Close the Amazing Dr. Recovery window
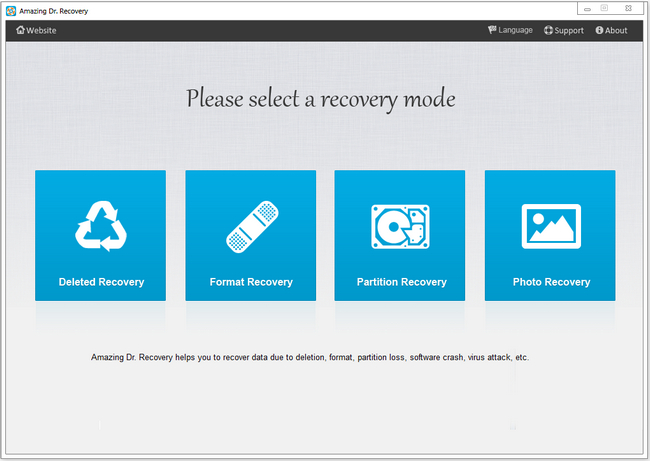Screen dimensions: 650x461 [628, 8]
